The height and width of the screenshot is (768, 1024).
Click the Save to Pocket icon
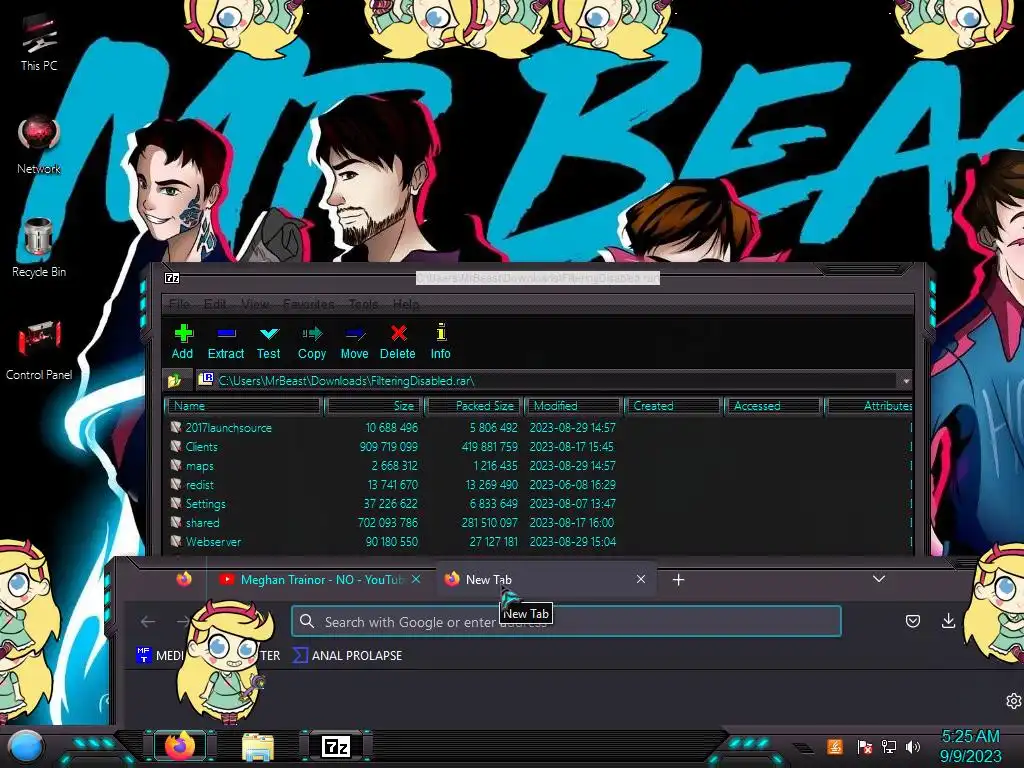[x=913, y=621]
